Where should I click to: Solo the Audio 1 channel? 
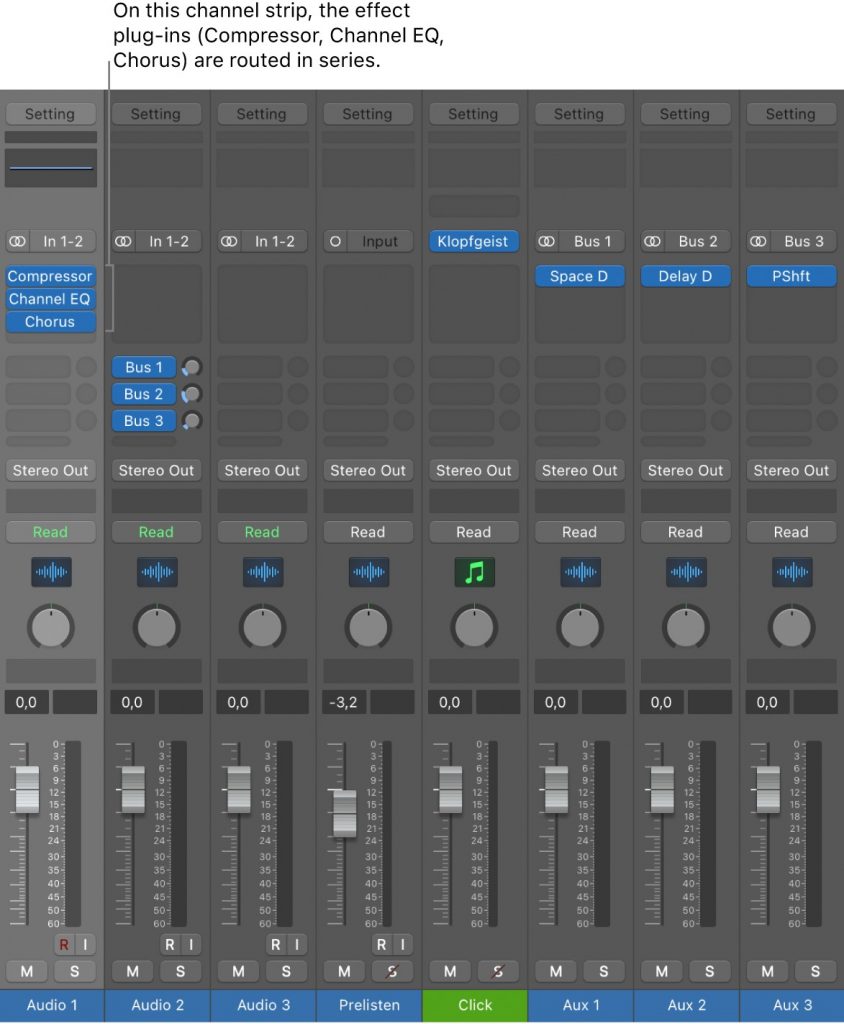pyautogui.click(x=74, y=971)
